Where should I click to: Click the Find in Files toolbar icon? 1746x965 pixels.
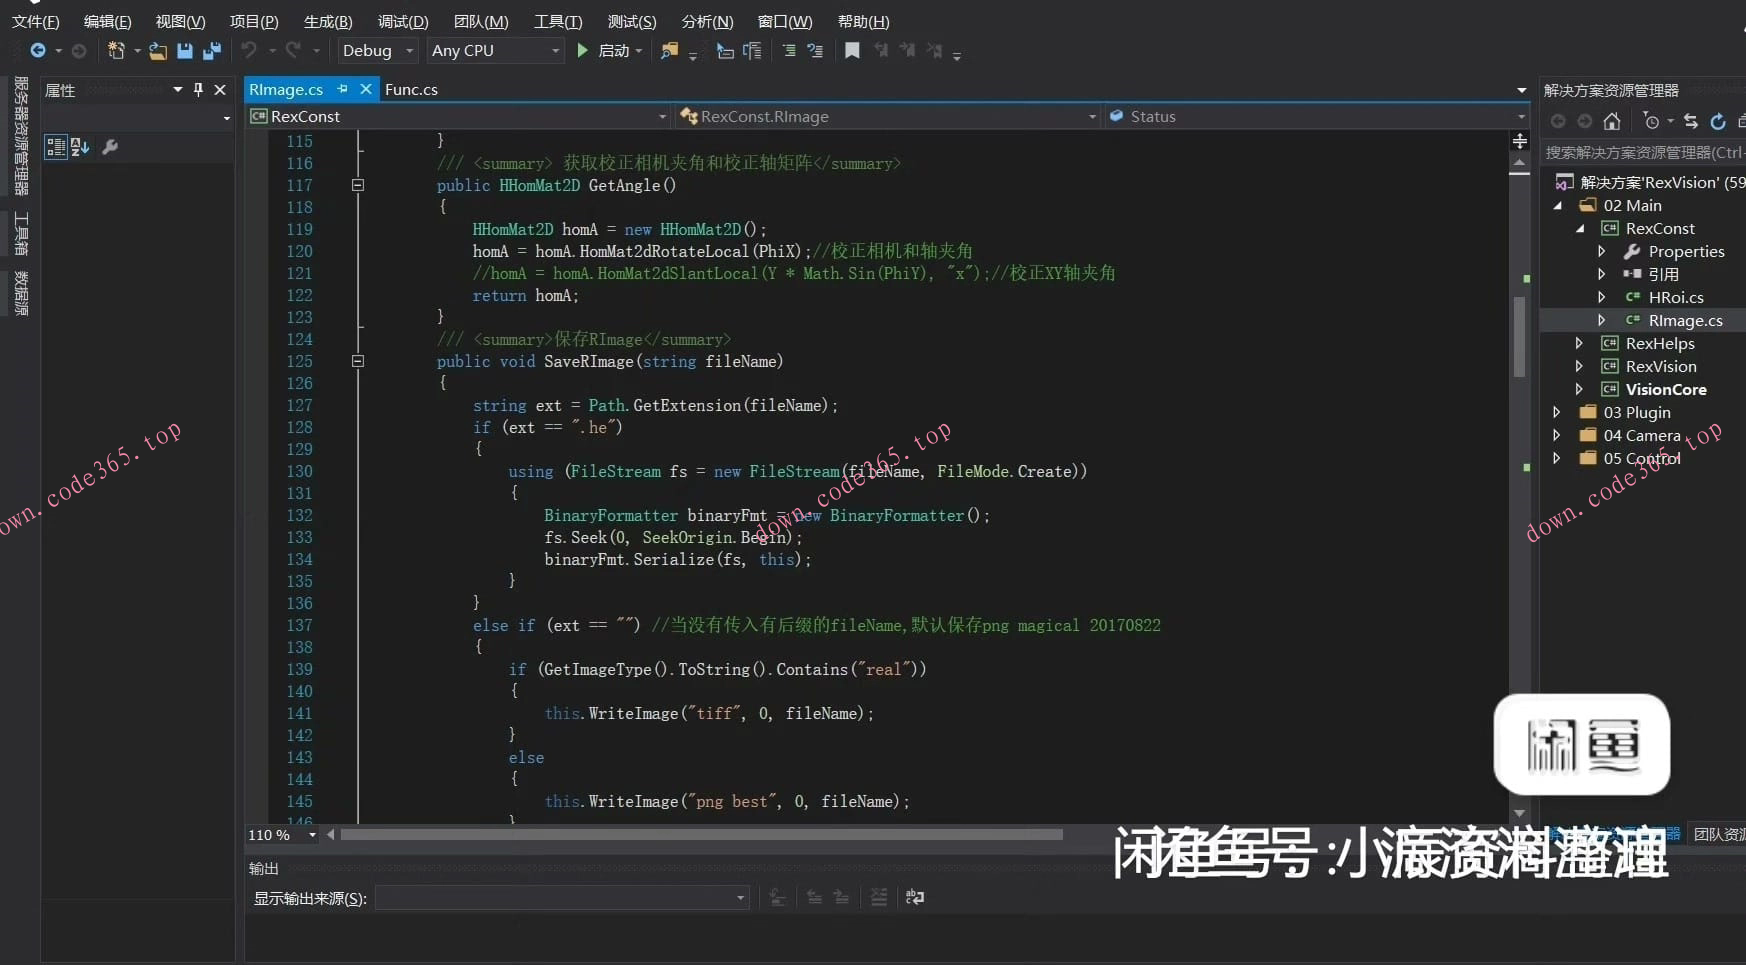pyautogui.click(x=669, y=50)
